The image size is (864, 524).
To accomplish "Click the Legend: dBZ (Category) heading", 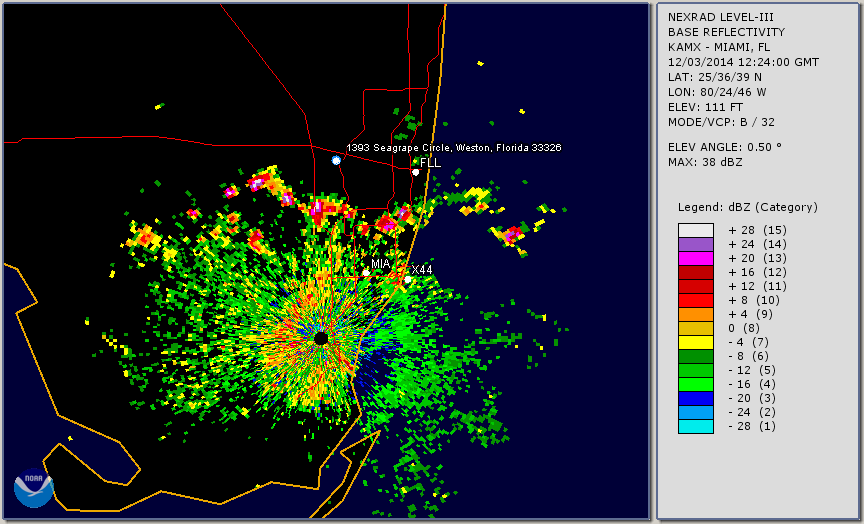I will click(x=748, y=207).
